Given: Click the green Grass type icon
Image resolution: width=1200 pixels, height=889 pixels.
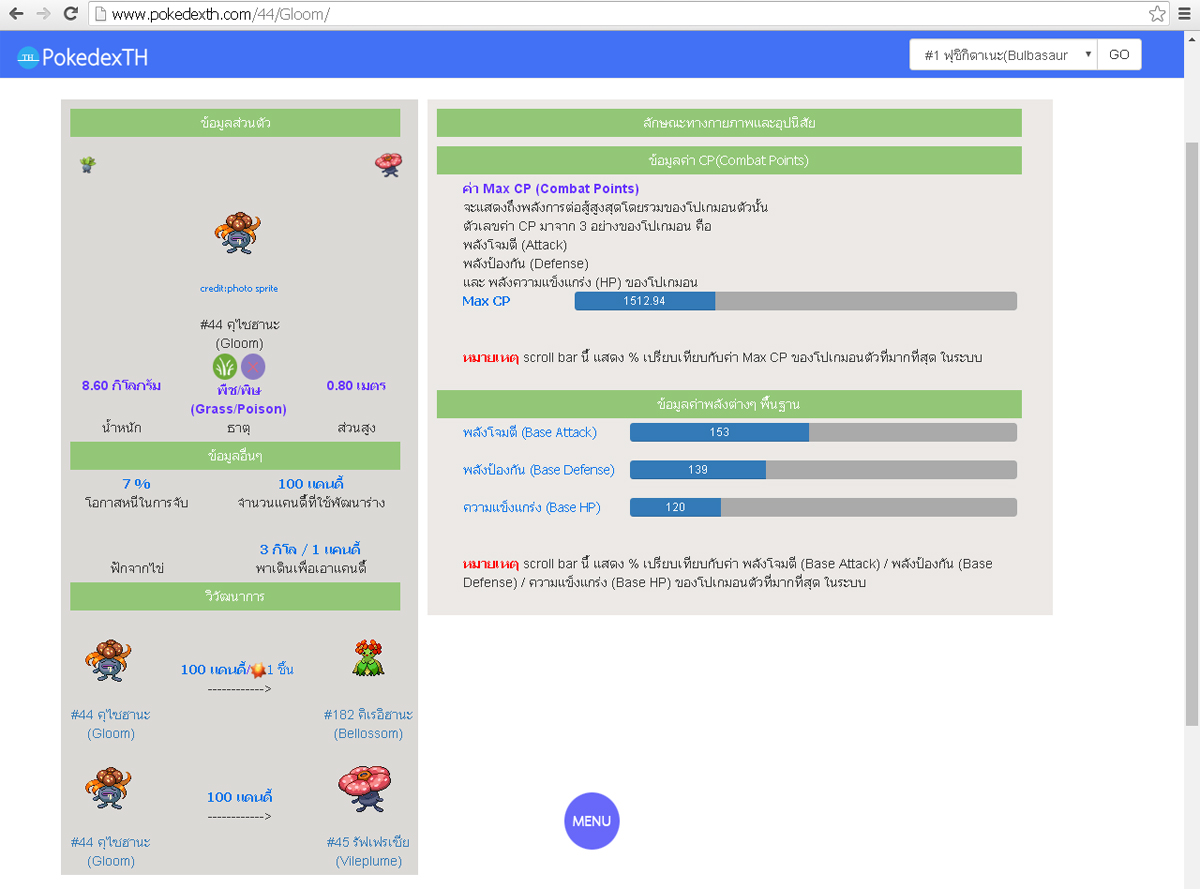Looking at the screenshot, I should 225,366.
